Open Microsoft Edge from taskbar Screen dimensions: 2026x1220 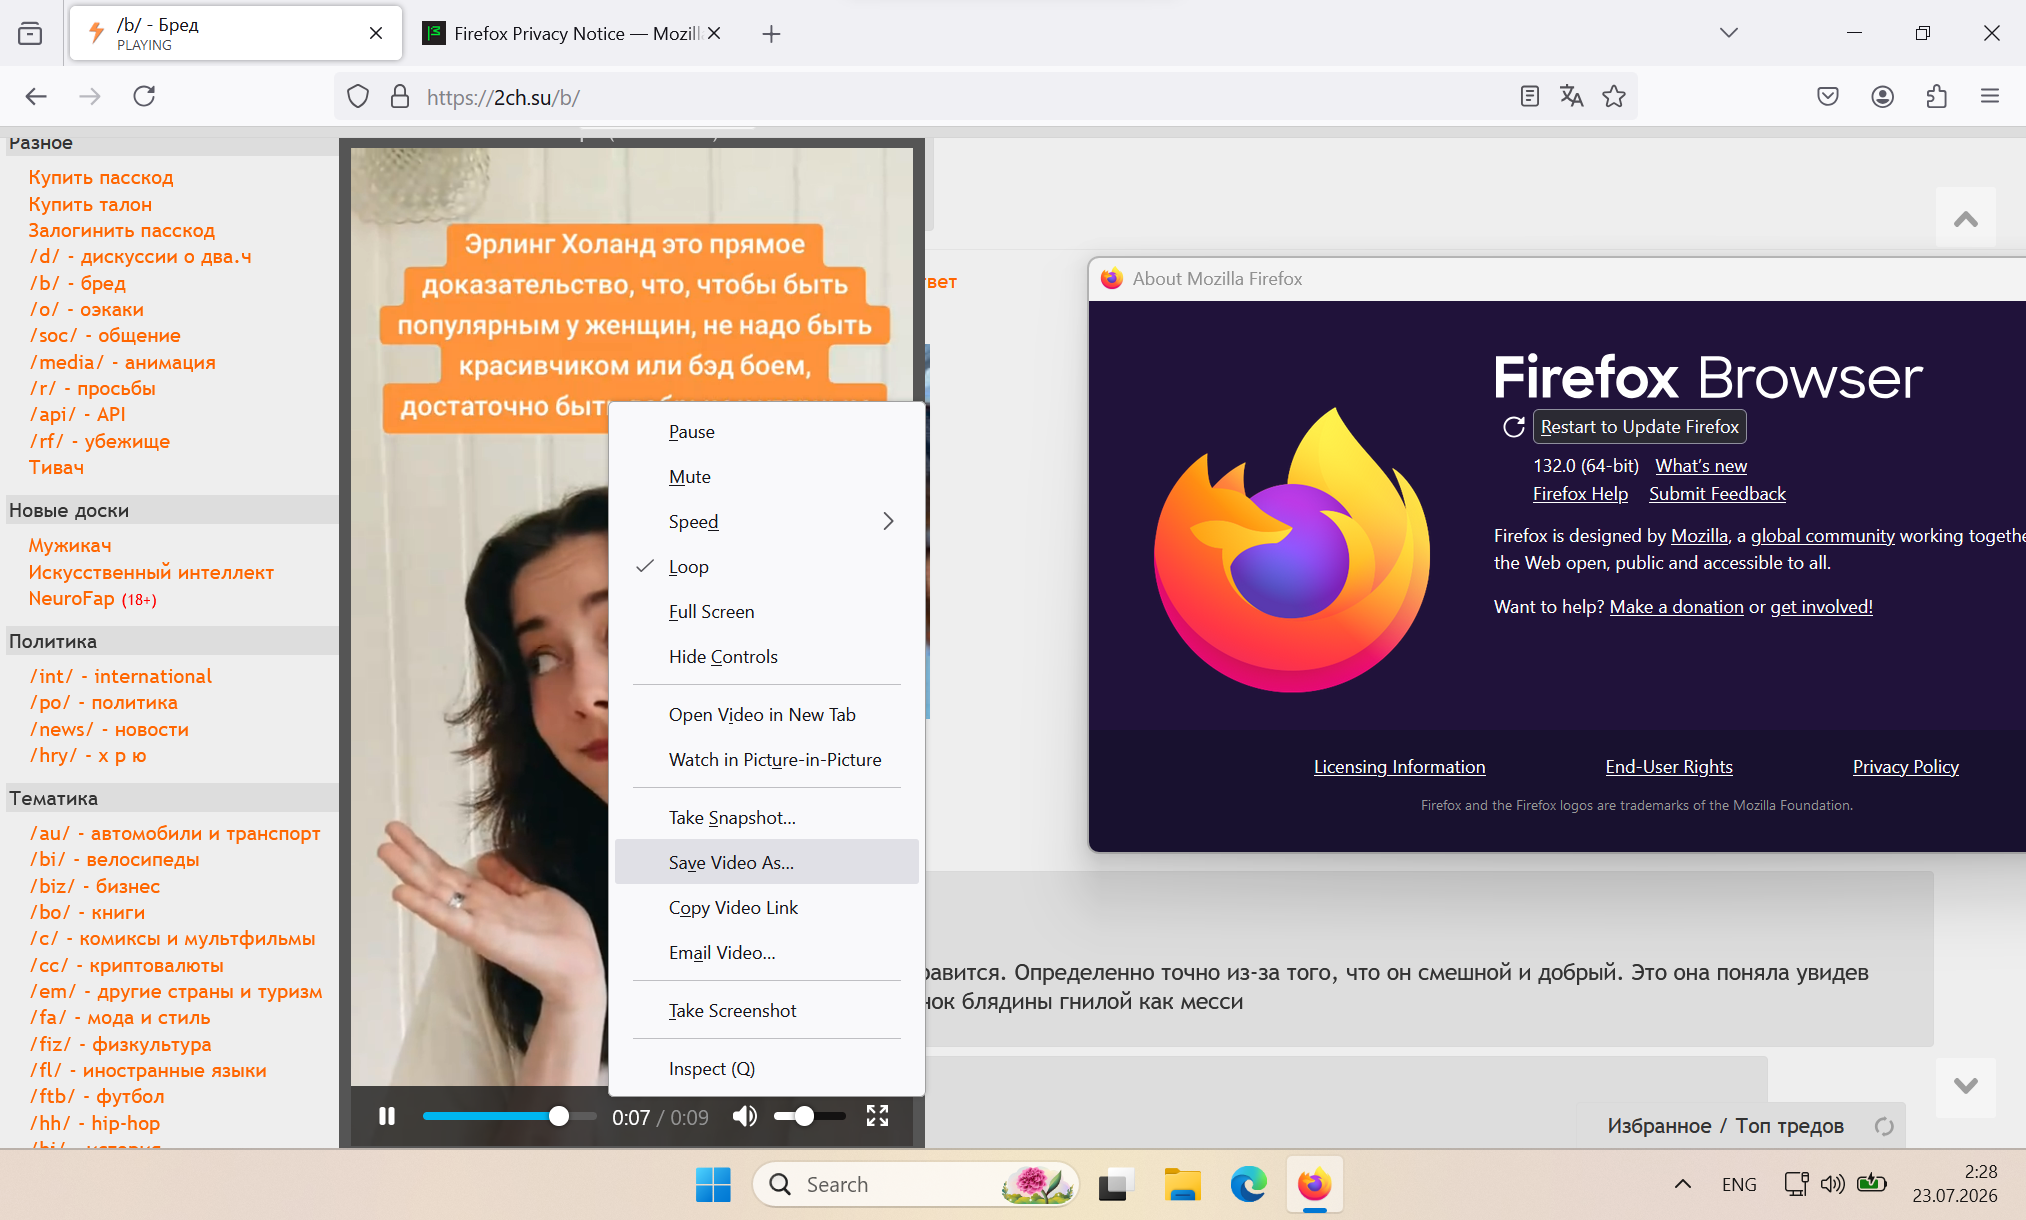1248,1185
